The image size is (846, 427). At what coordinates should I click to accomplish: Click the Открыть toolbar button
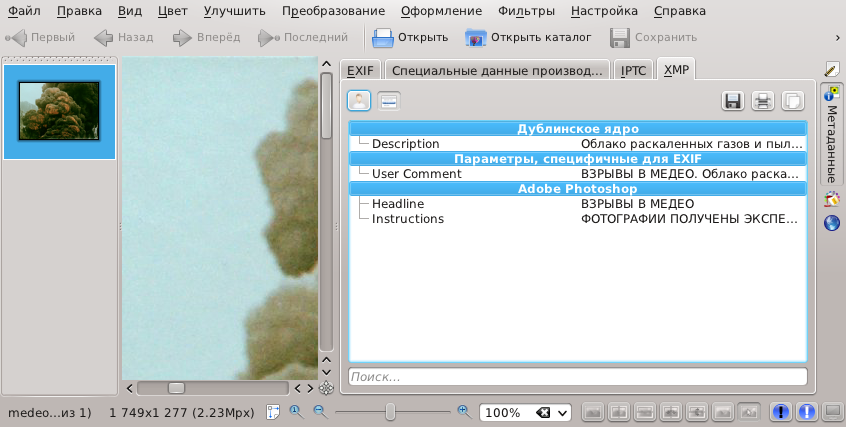410,38
